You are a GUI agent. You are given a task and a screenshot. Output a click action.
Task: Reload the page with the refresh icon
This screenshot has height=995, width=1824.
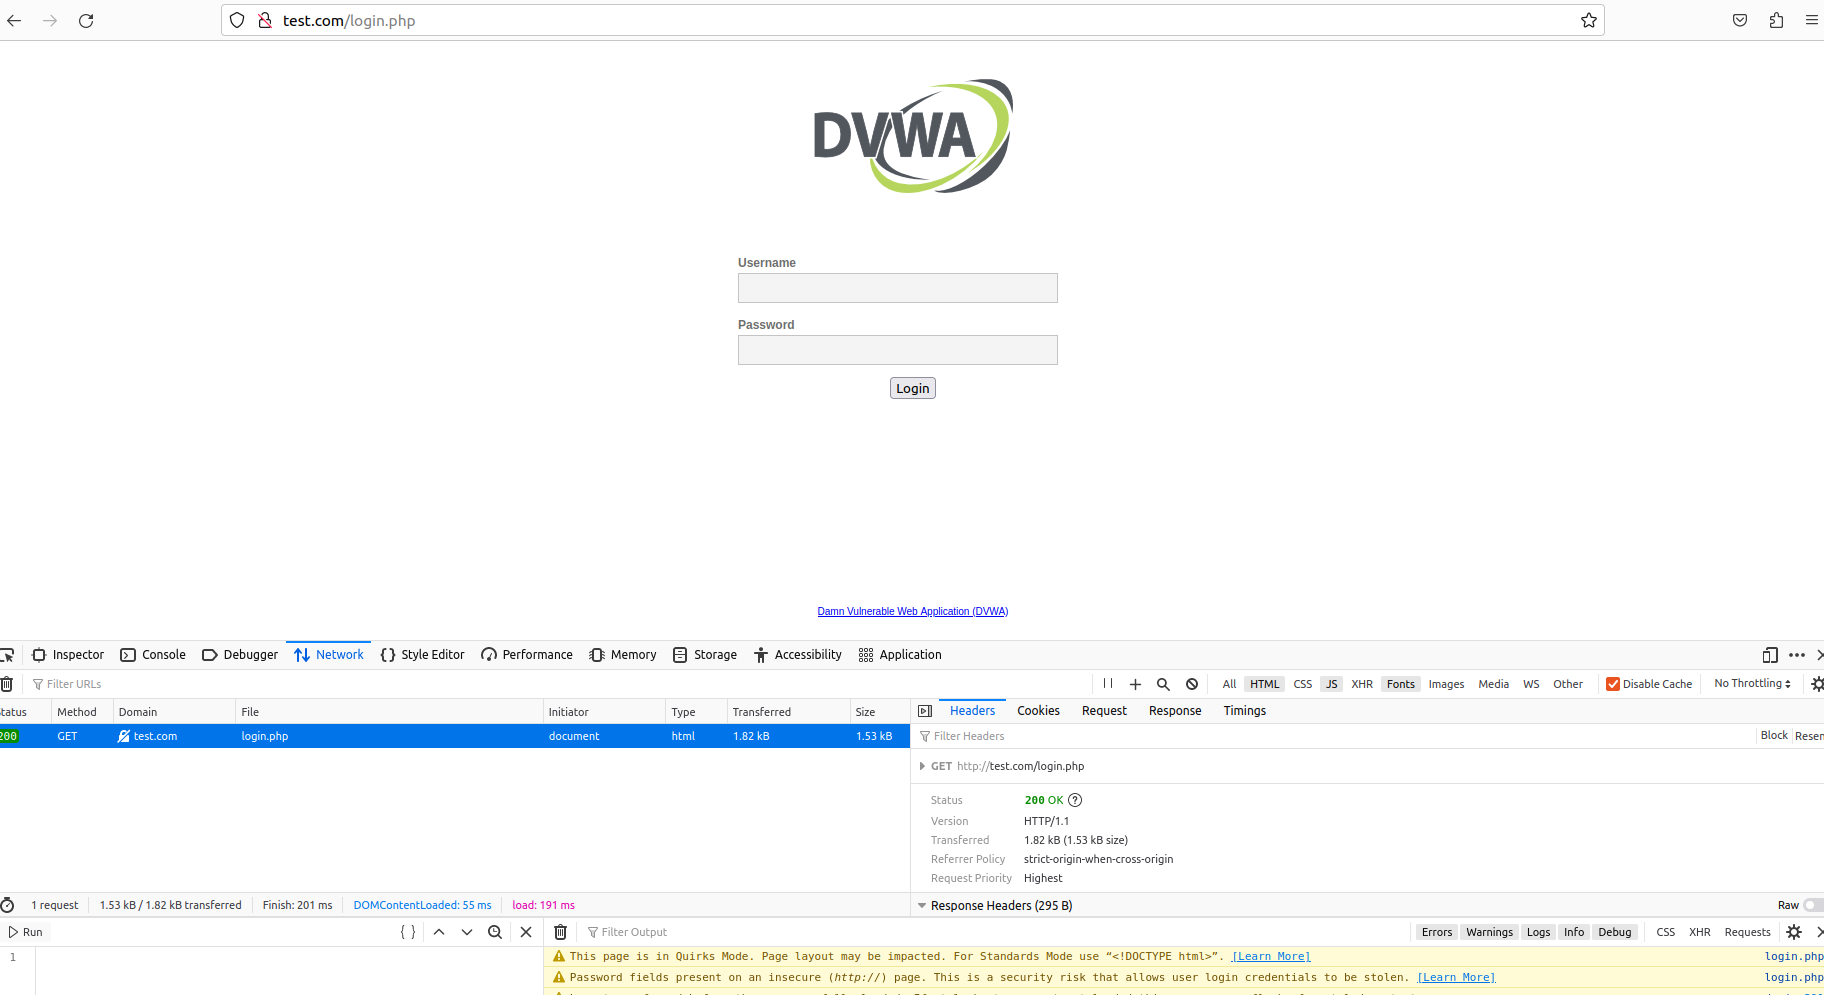coord(86,20)
